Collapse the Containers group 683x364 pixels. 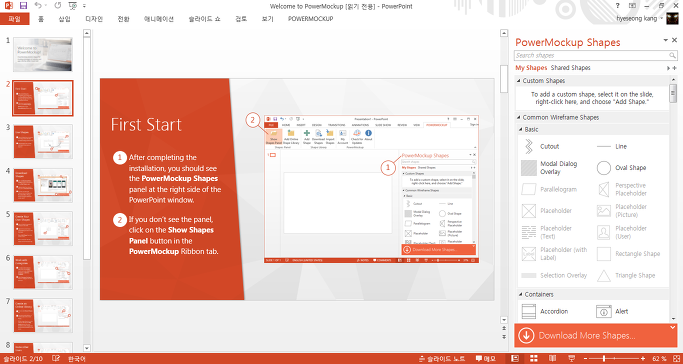tap(521, 294)
